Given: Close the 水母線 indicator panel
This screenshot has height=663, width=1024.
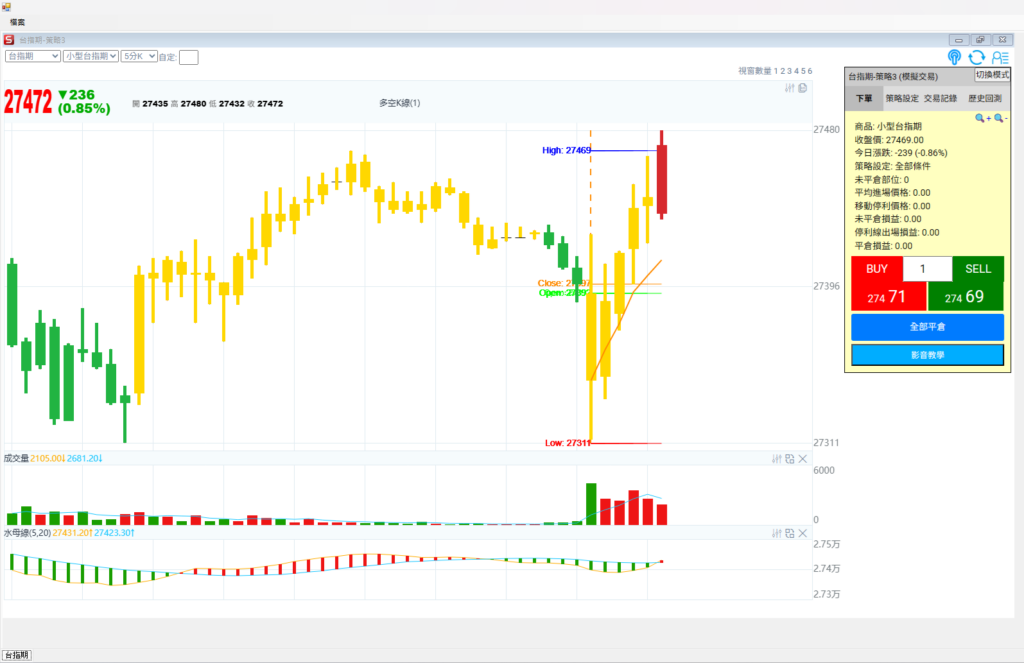Looking at the screenshot, I should click(802, 534).
